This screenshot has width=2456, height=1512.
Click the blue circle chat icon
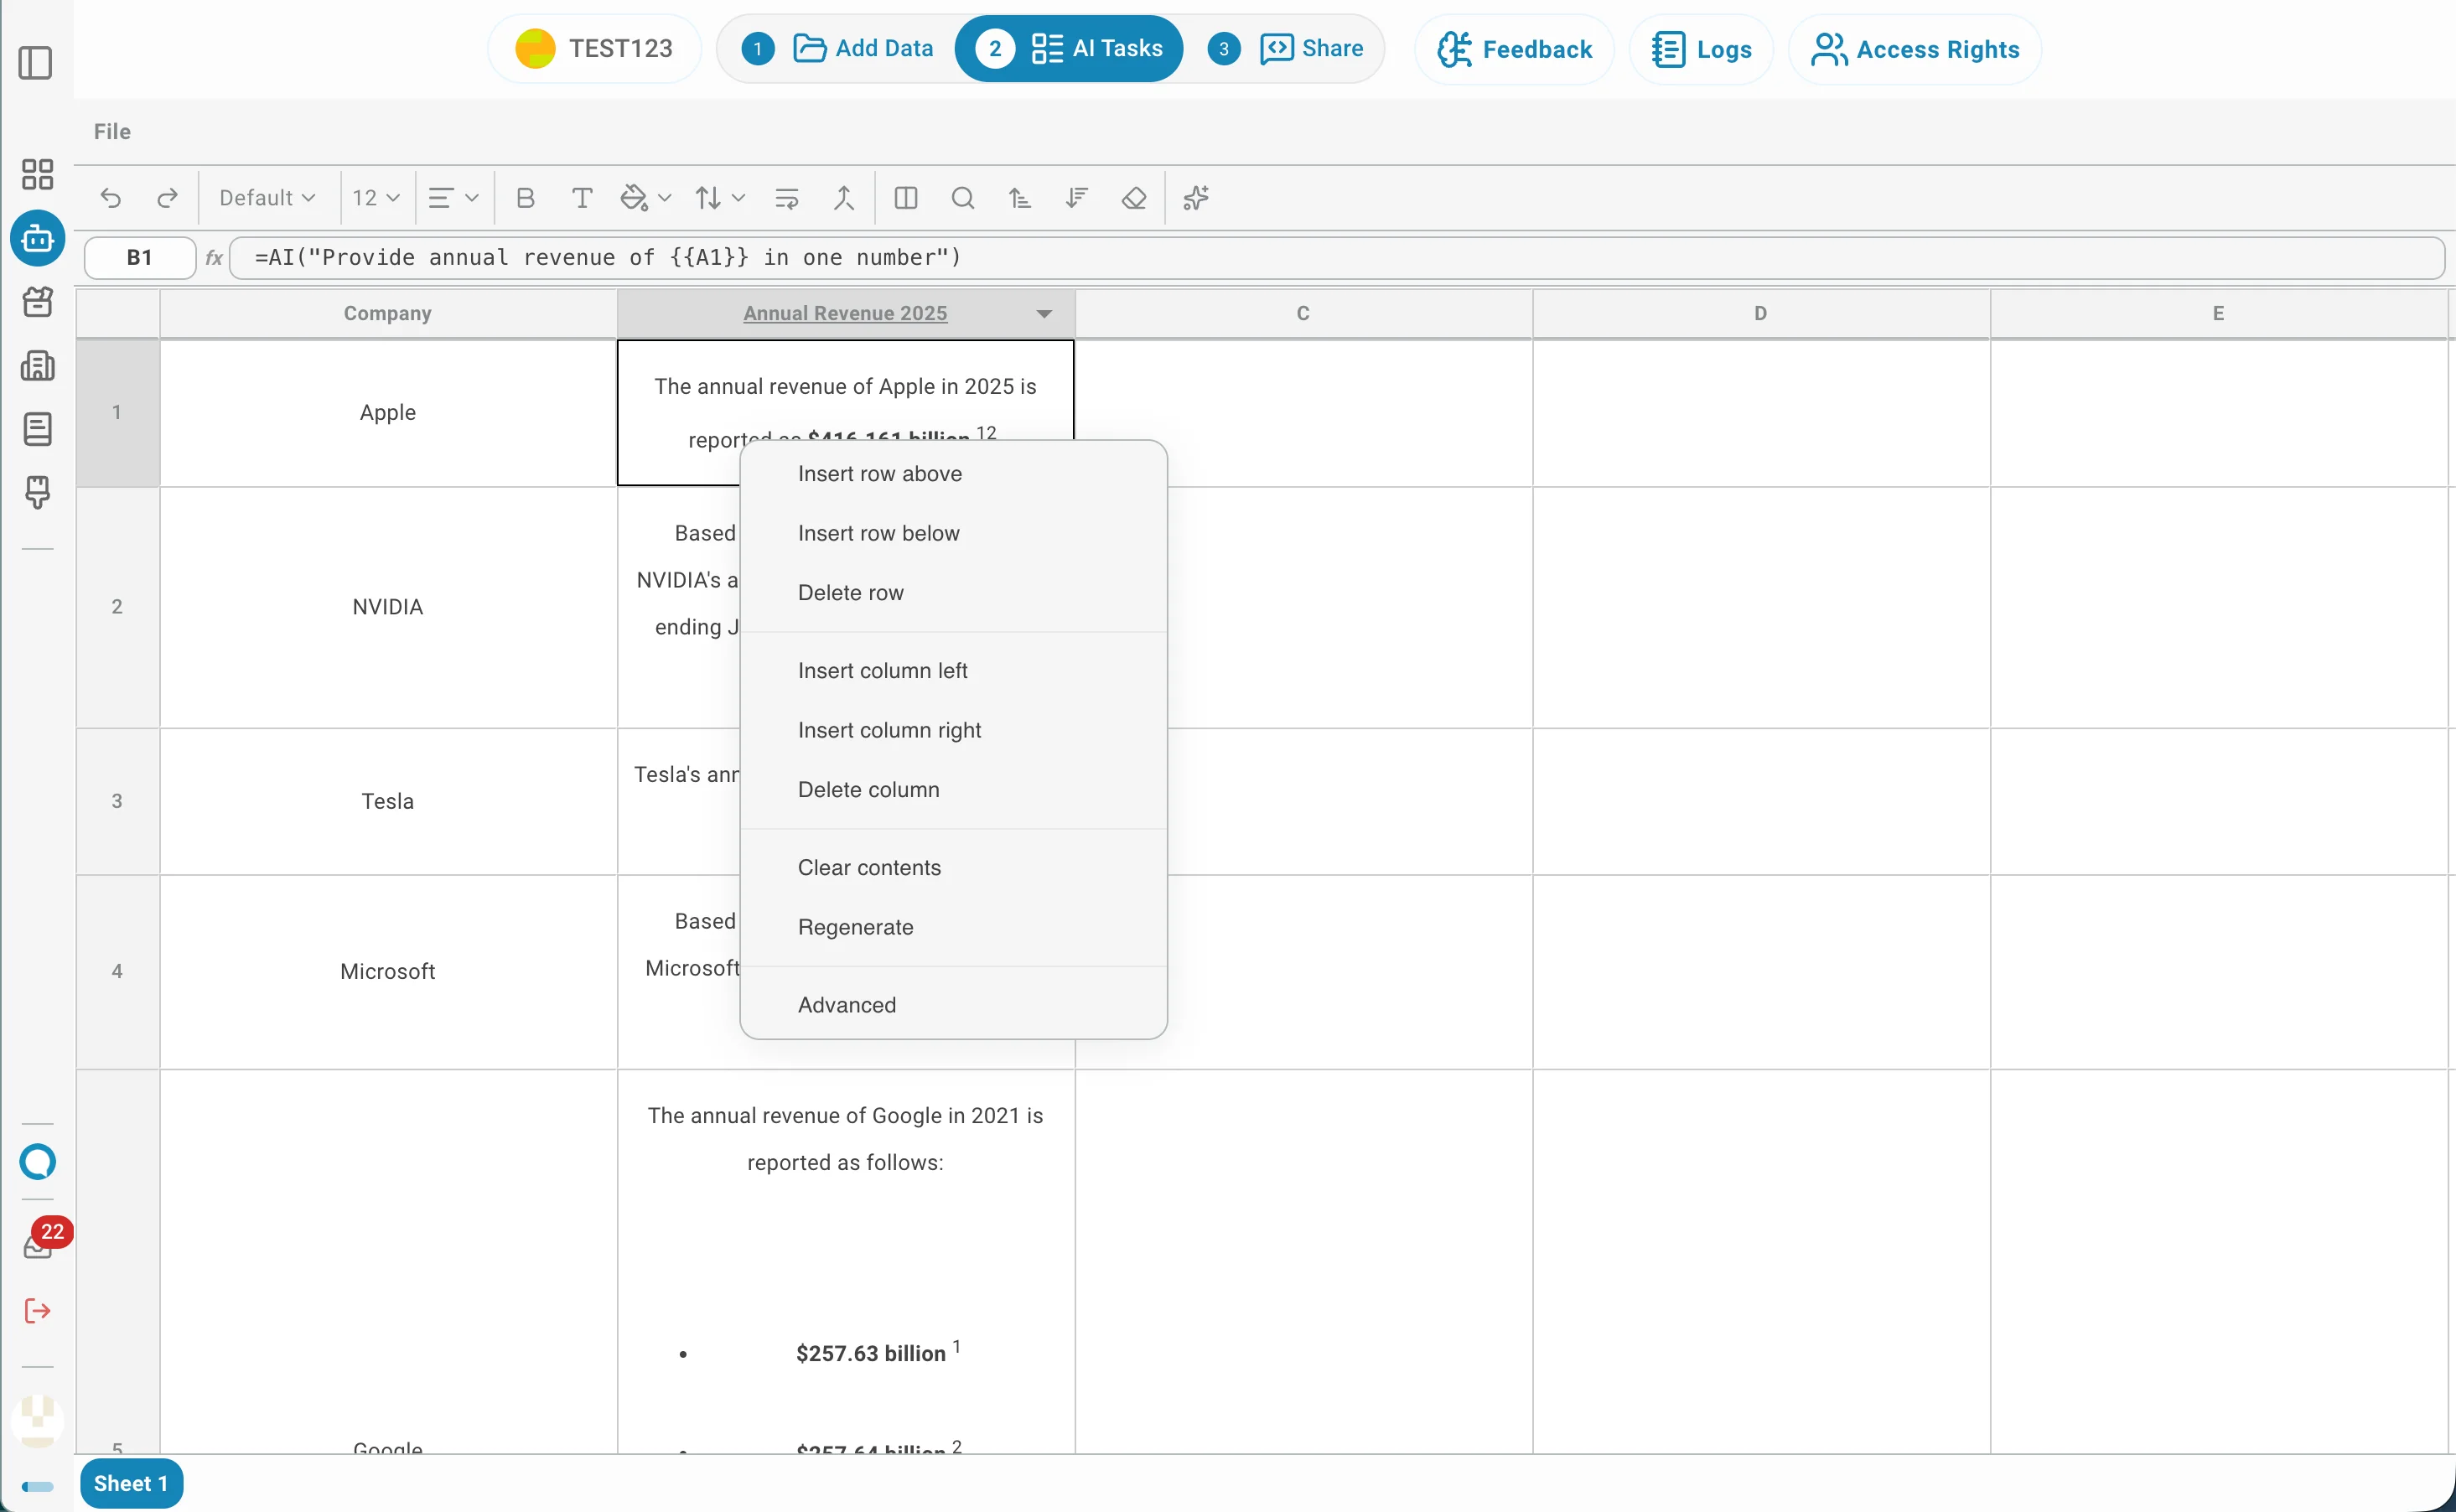(37, 1162)
